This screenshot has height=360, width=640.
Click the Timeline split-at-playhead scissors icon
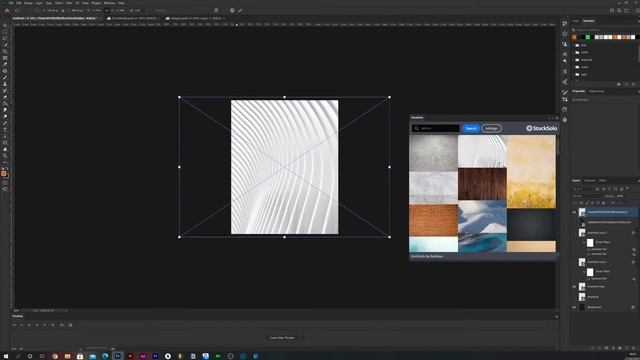click(x=62, y=325)
